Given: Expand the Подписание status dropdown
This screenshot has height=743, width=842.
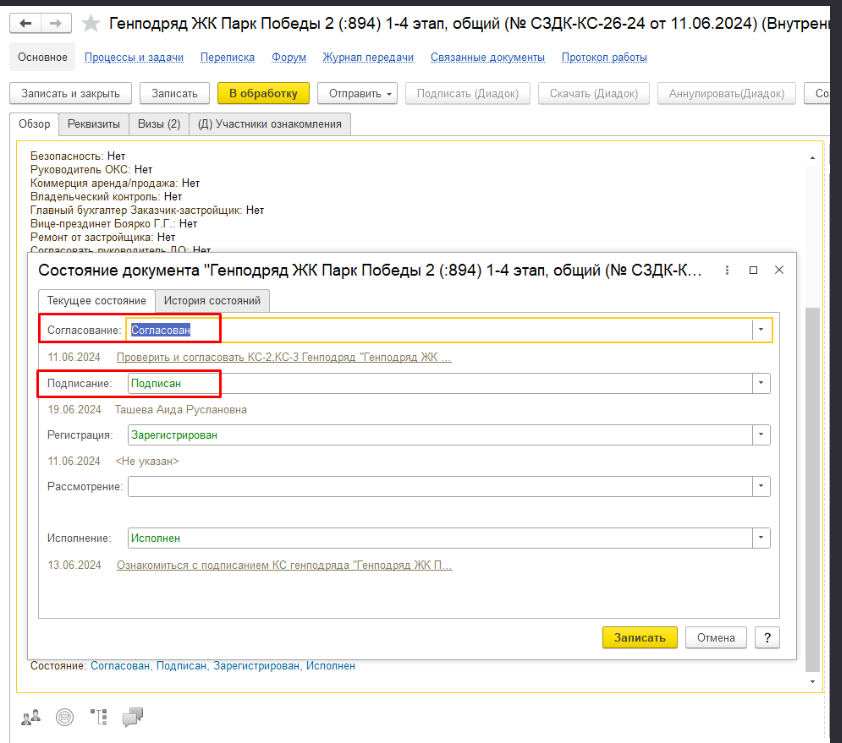Looking at the screenshot, I should point(762,383).
